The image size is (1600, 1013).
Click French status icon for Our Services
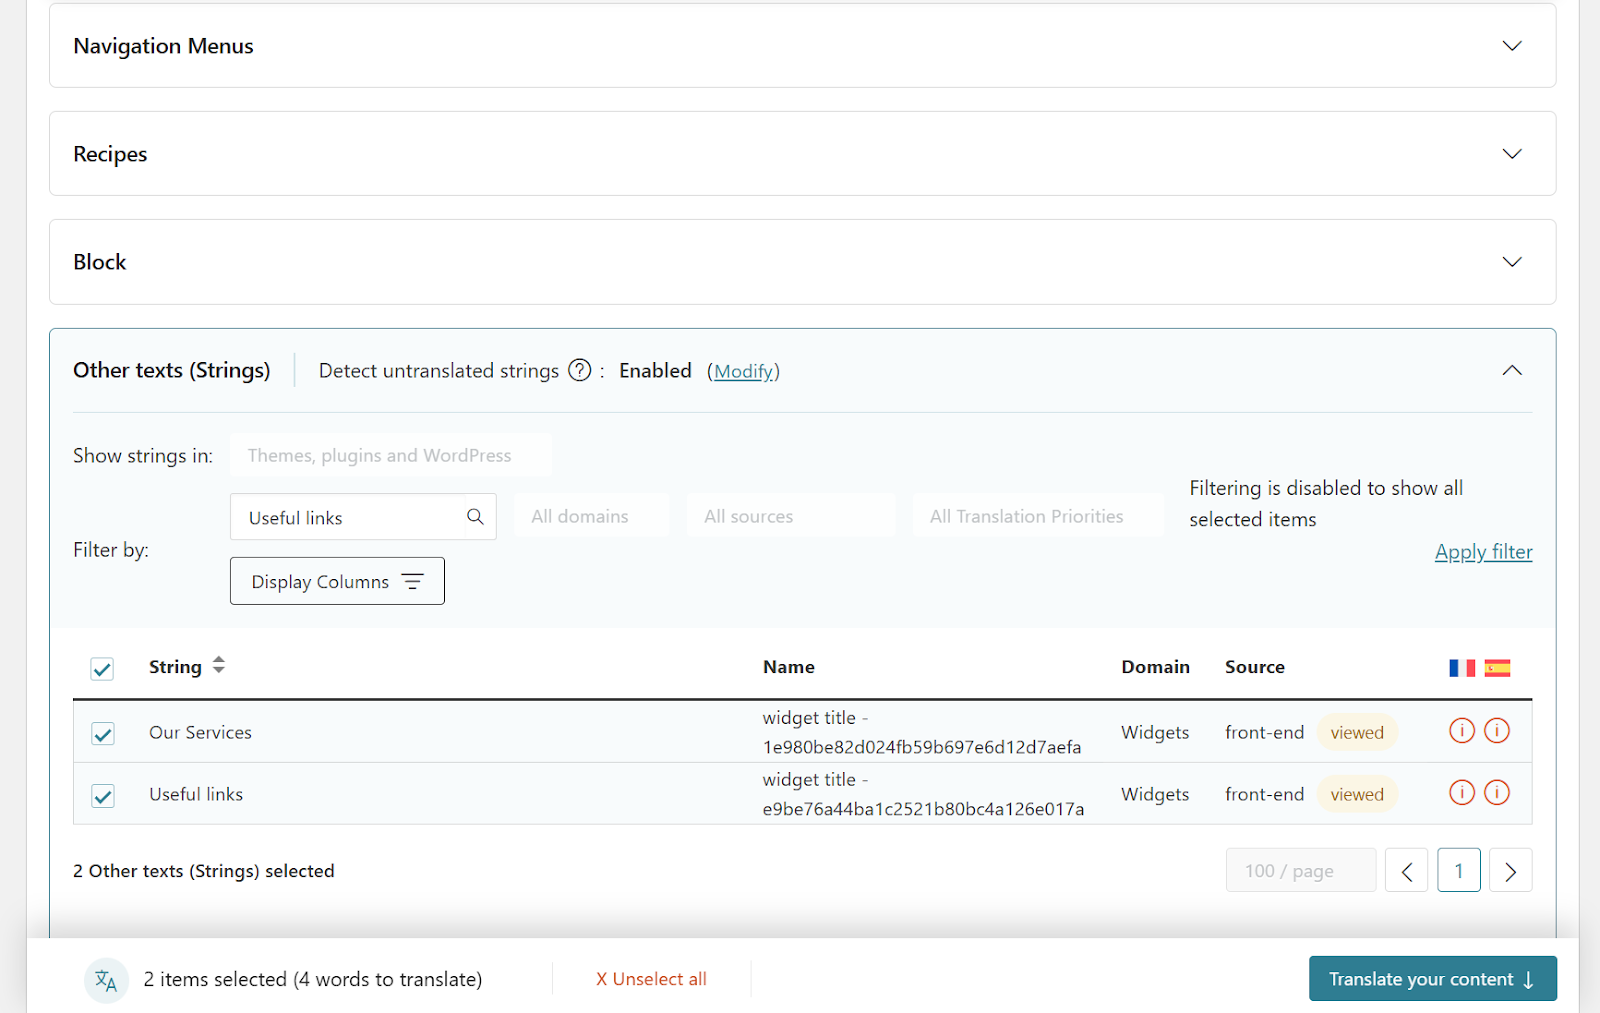[1461, 731]
